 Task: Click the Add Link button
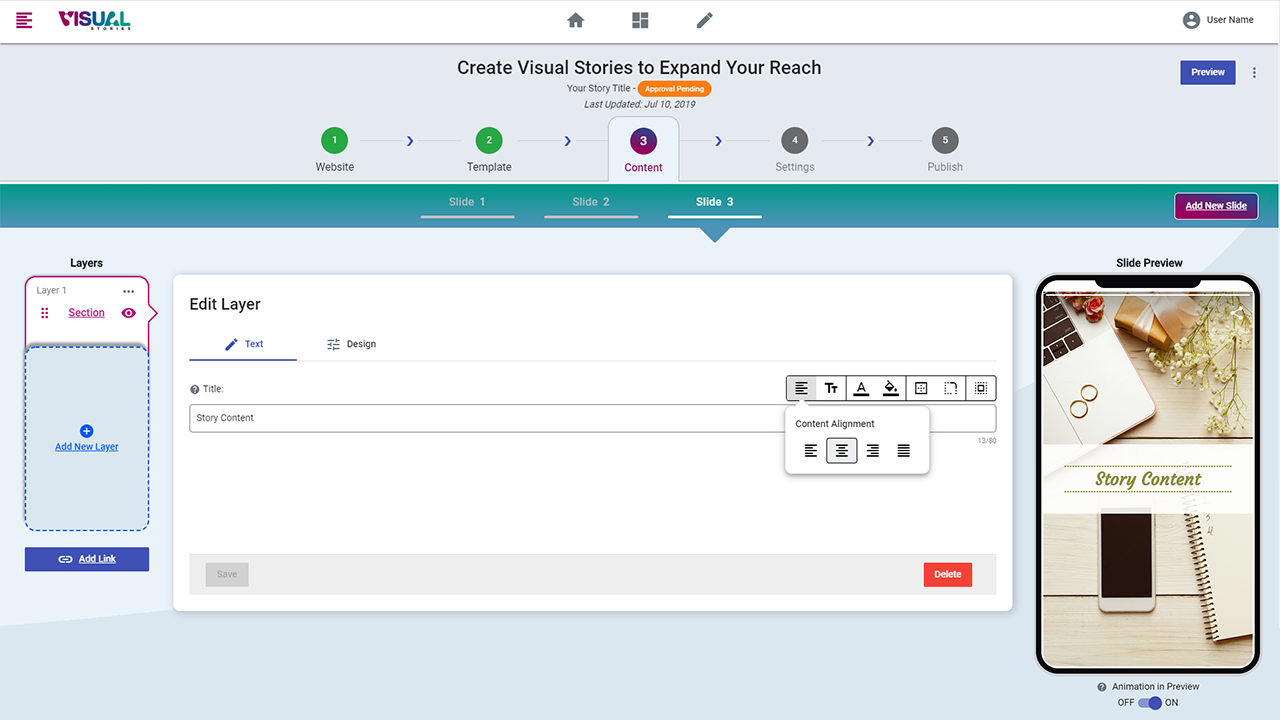click(87, 559)
